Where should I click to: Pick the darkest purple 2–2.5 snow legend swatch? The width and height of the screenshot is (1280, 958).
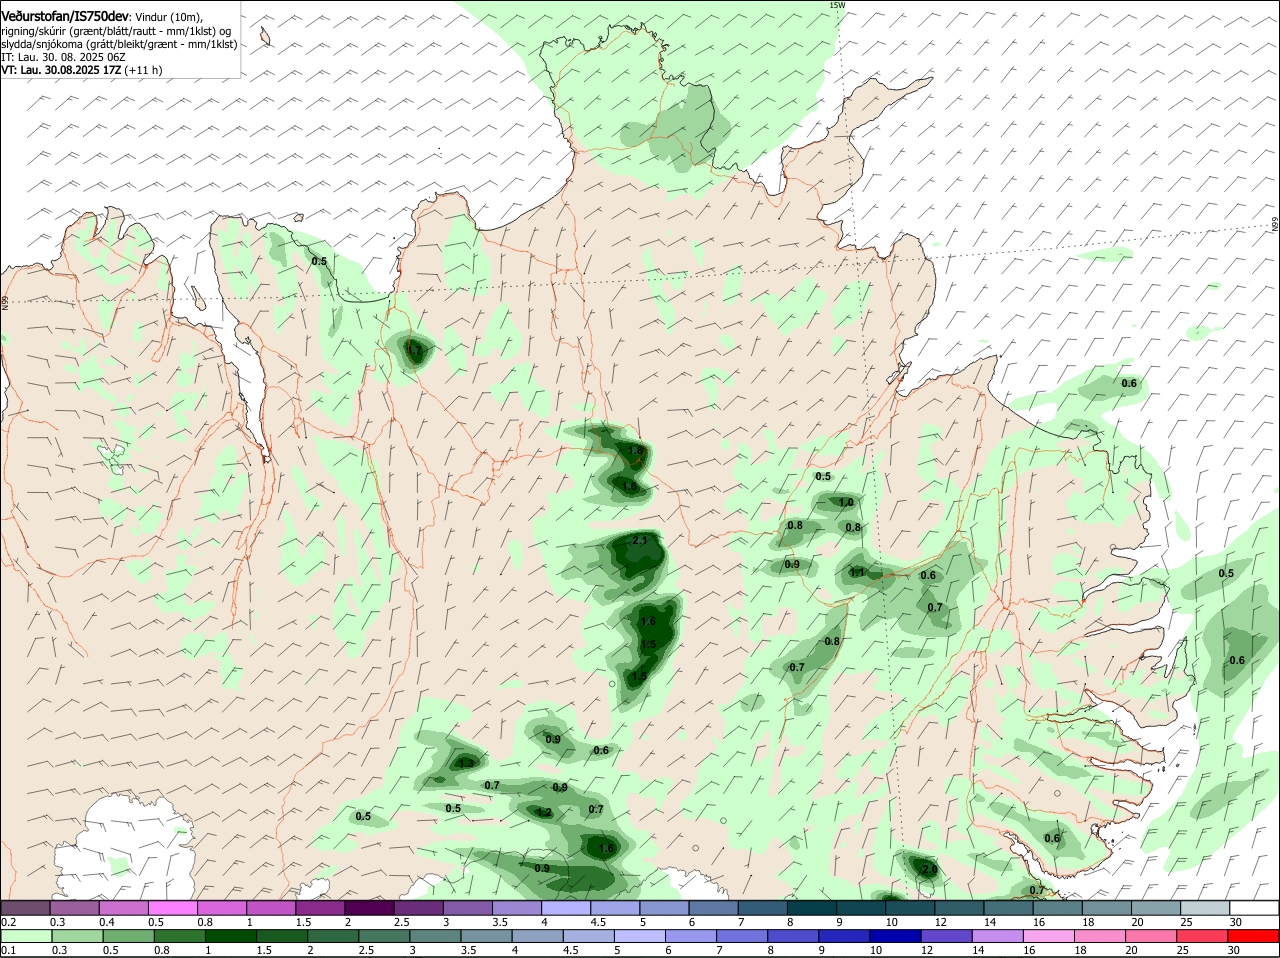point(372,907)
